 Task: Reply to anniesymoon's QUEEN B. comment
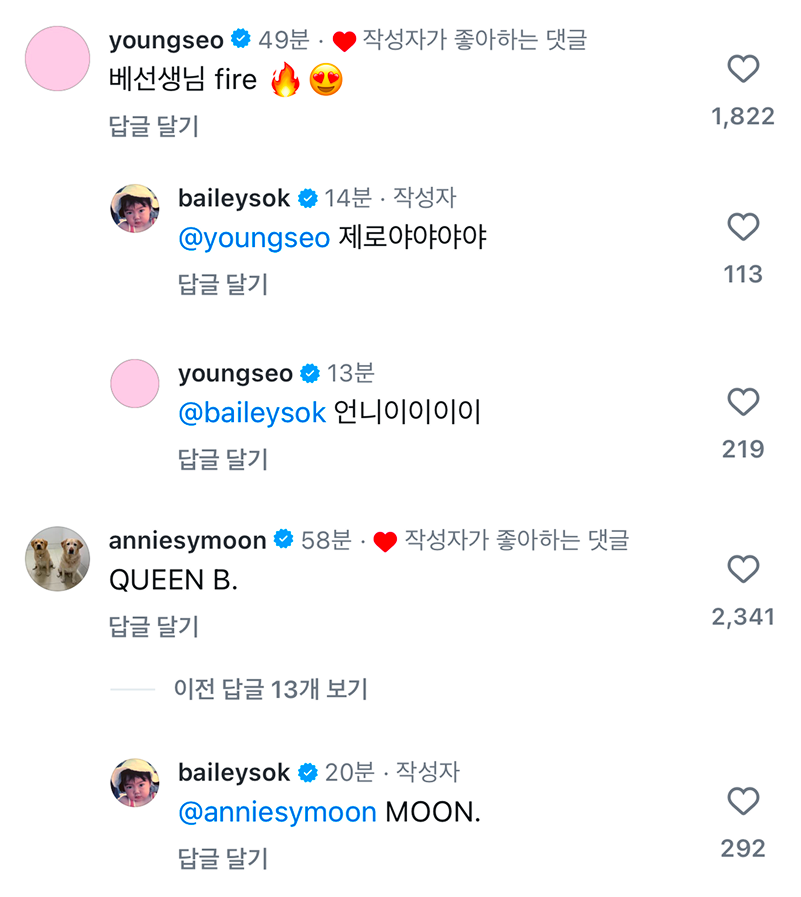point(154,627)
